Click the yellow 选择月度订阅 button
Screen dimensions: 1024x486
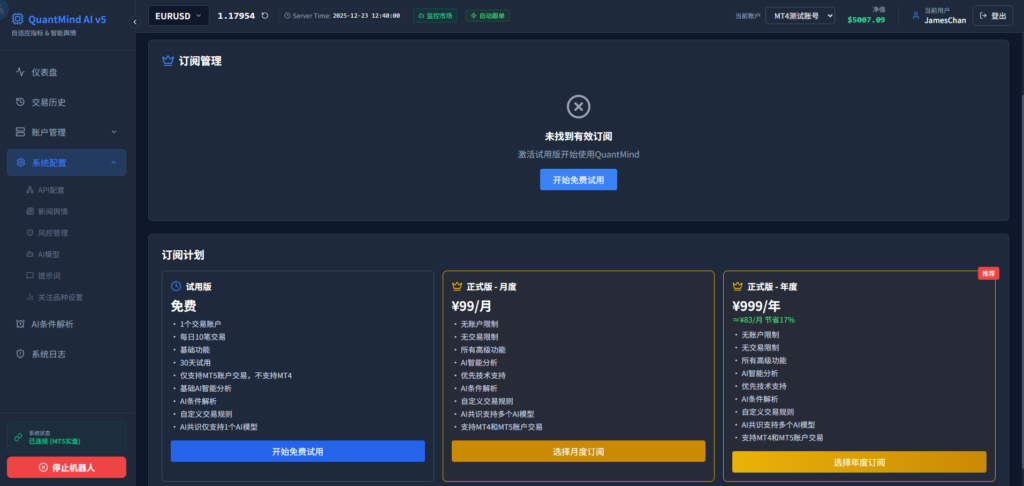(x=578, y=451)
